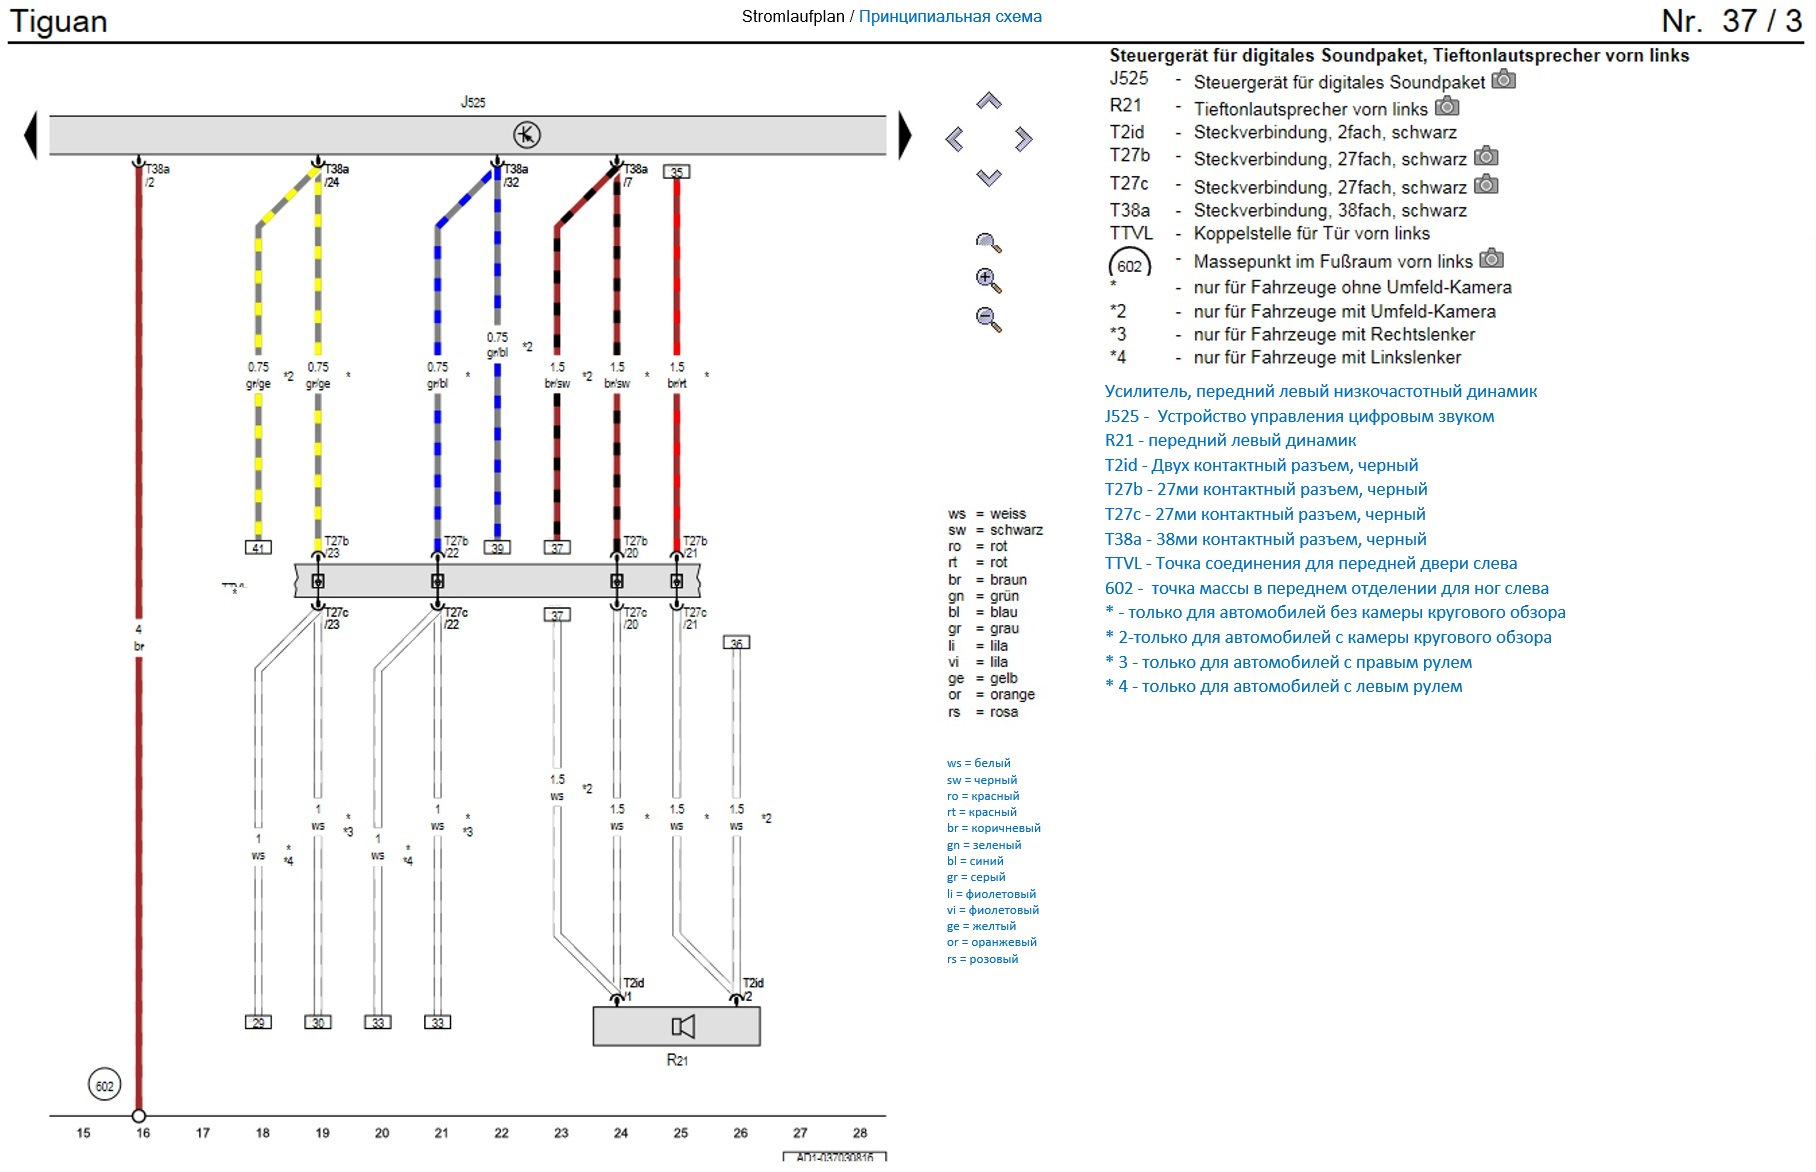1816x1172 pixels.
Task: Open camera photo for T27b connector
Action: pos(1486,156)
